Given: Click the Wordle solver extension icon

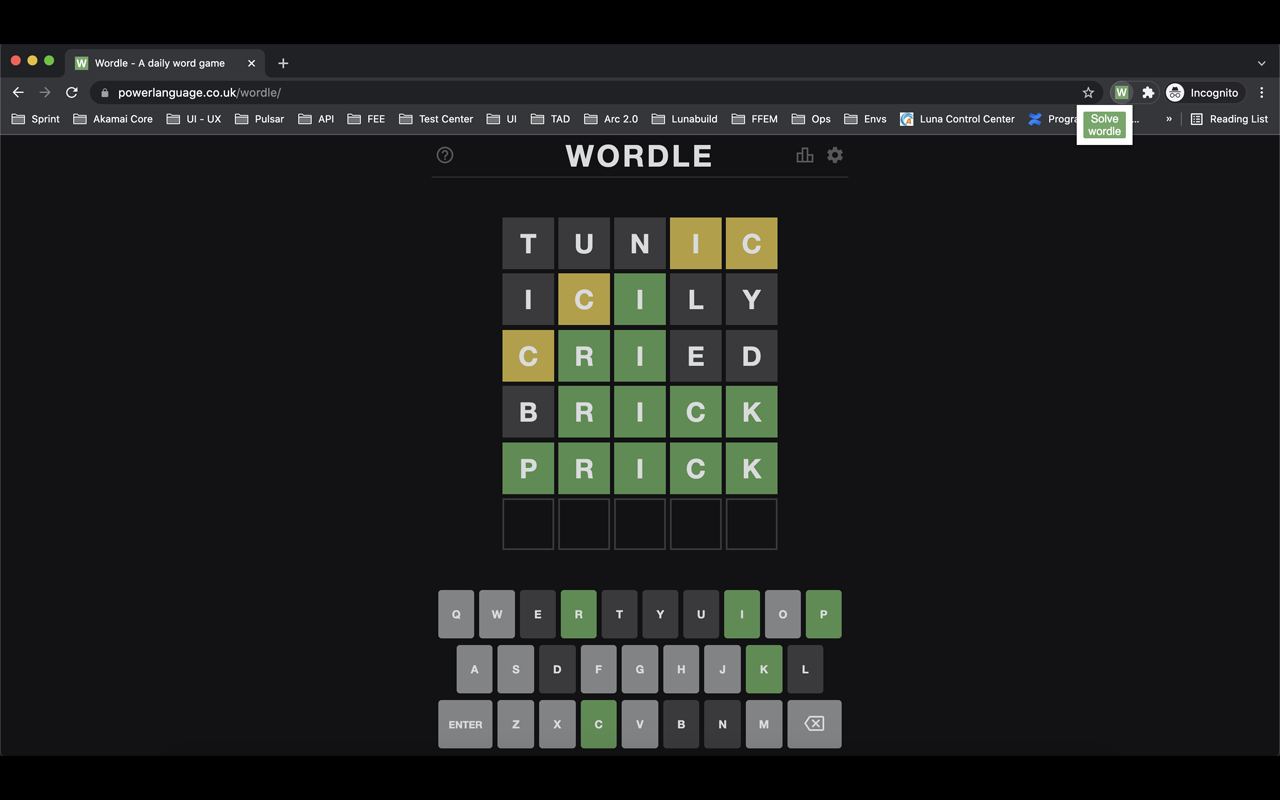Looking at the screenshot, I should (1121, 92).
